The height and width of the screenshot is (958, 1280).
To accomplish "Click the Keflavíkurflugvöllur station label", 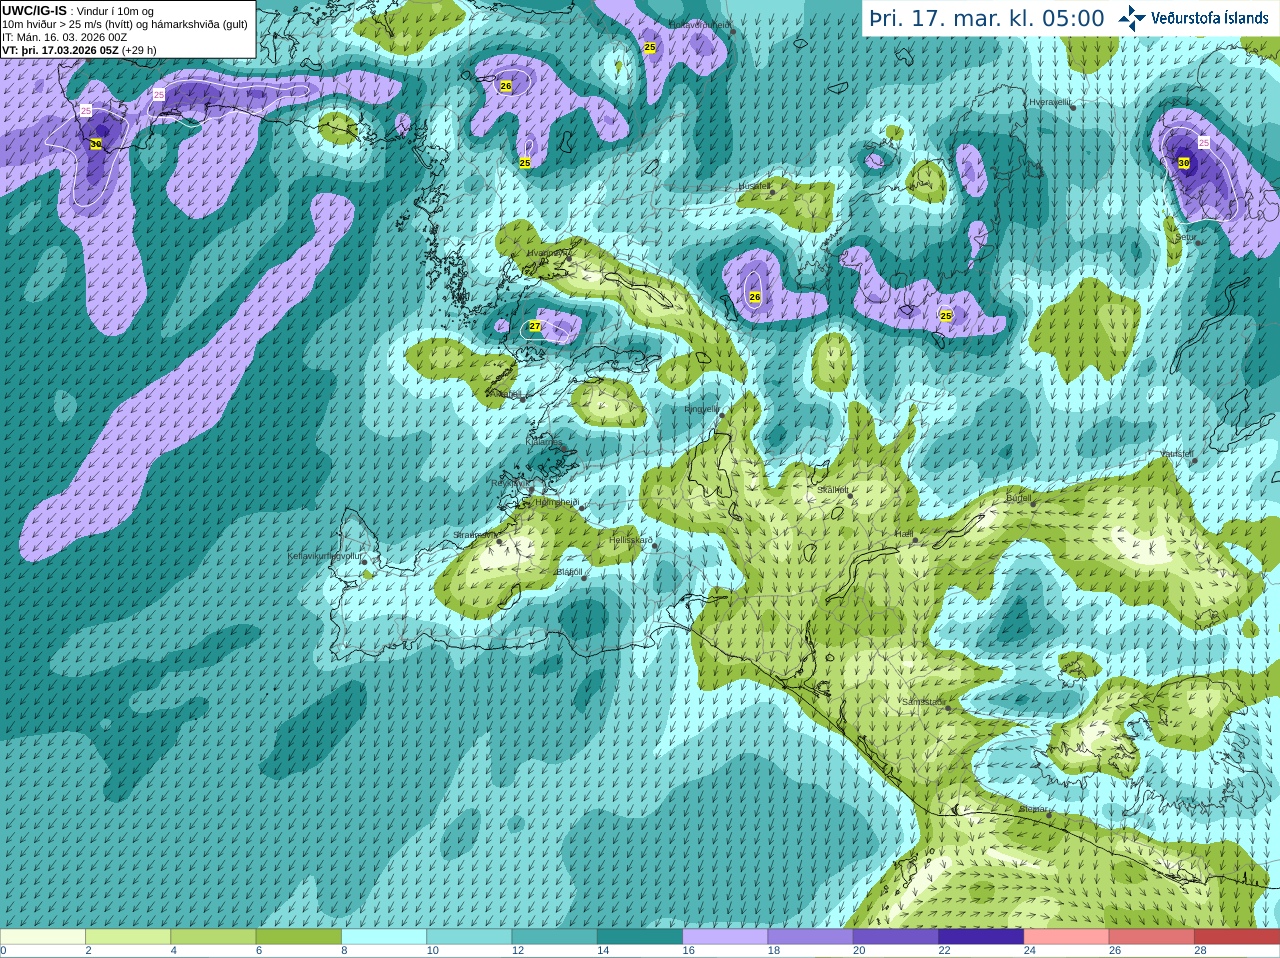I will coord(325,556).
